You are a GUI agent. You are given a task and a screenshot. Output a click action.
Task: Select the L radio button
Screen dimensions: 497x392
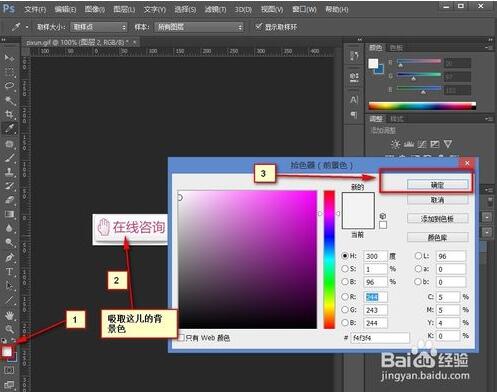418,256
